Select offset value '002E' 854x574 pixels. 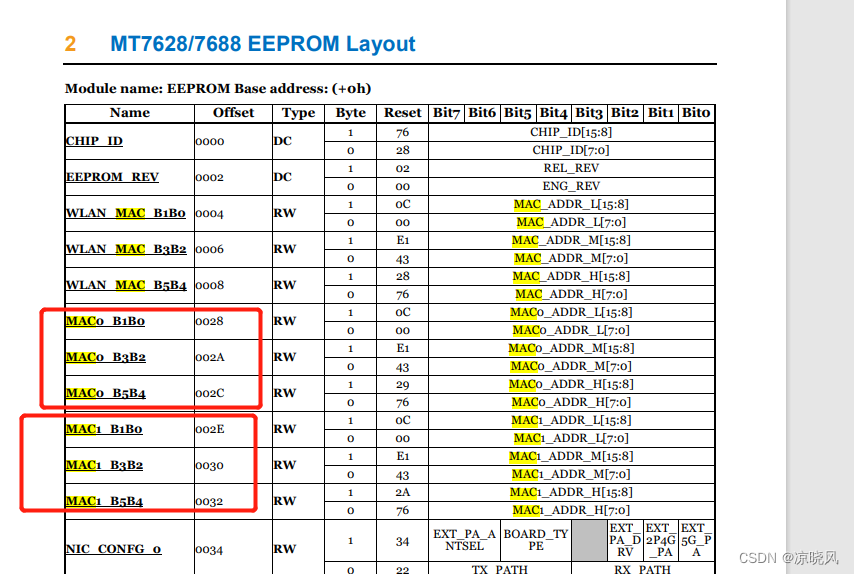(210, 429)
